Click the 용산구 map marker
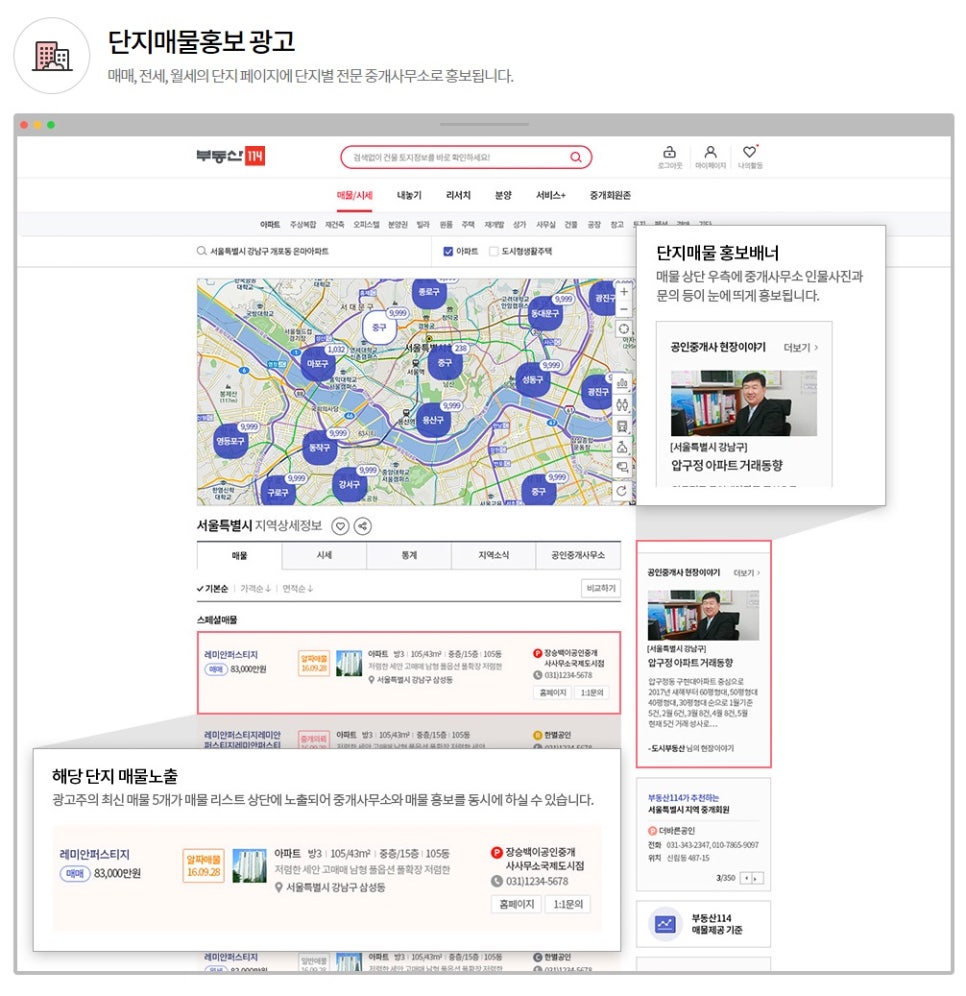 [x=434, y=420]
